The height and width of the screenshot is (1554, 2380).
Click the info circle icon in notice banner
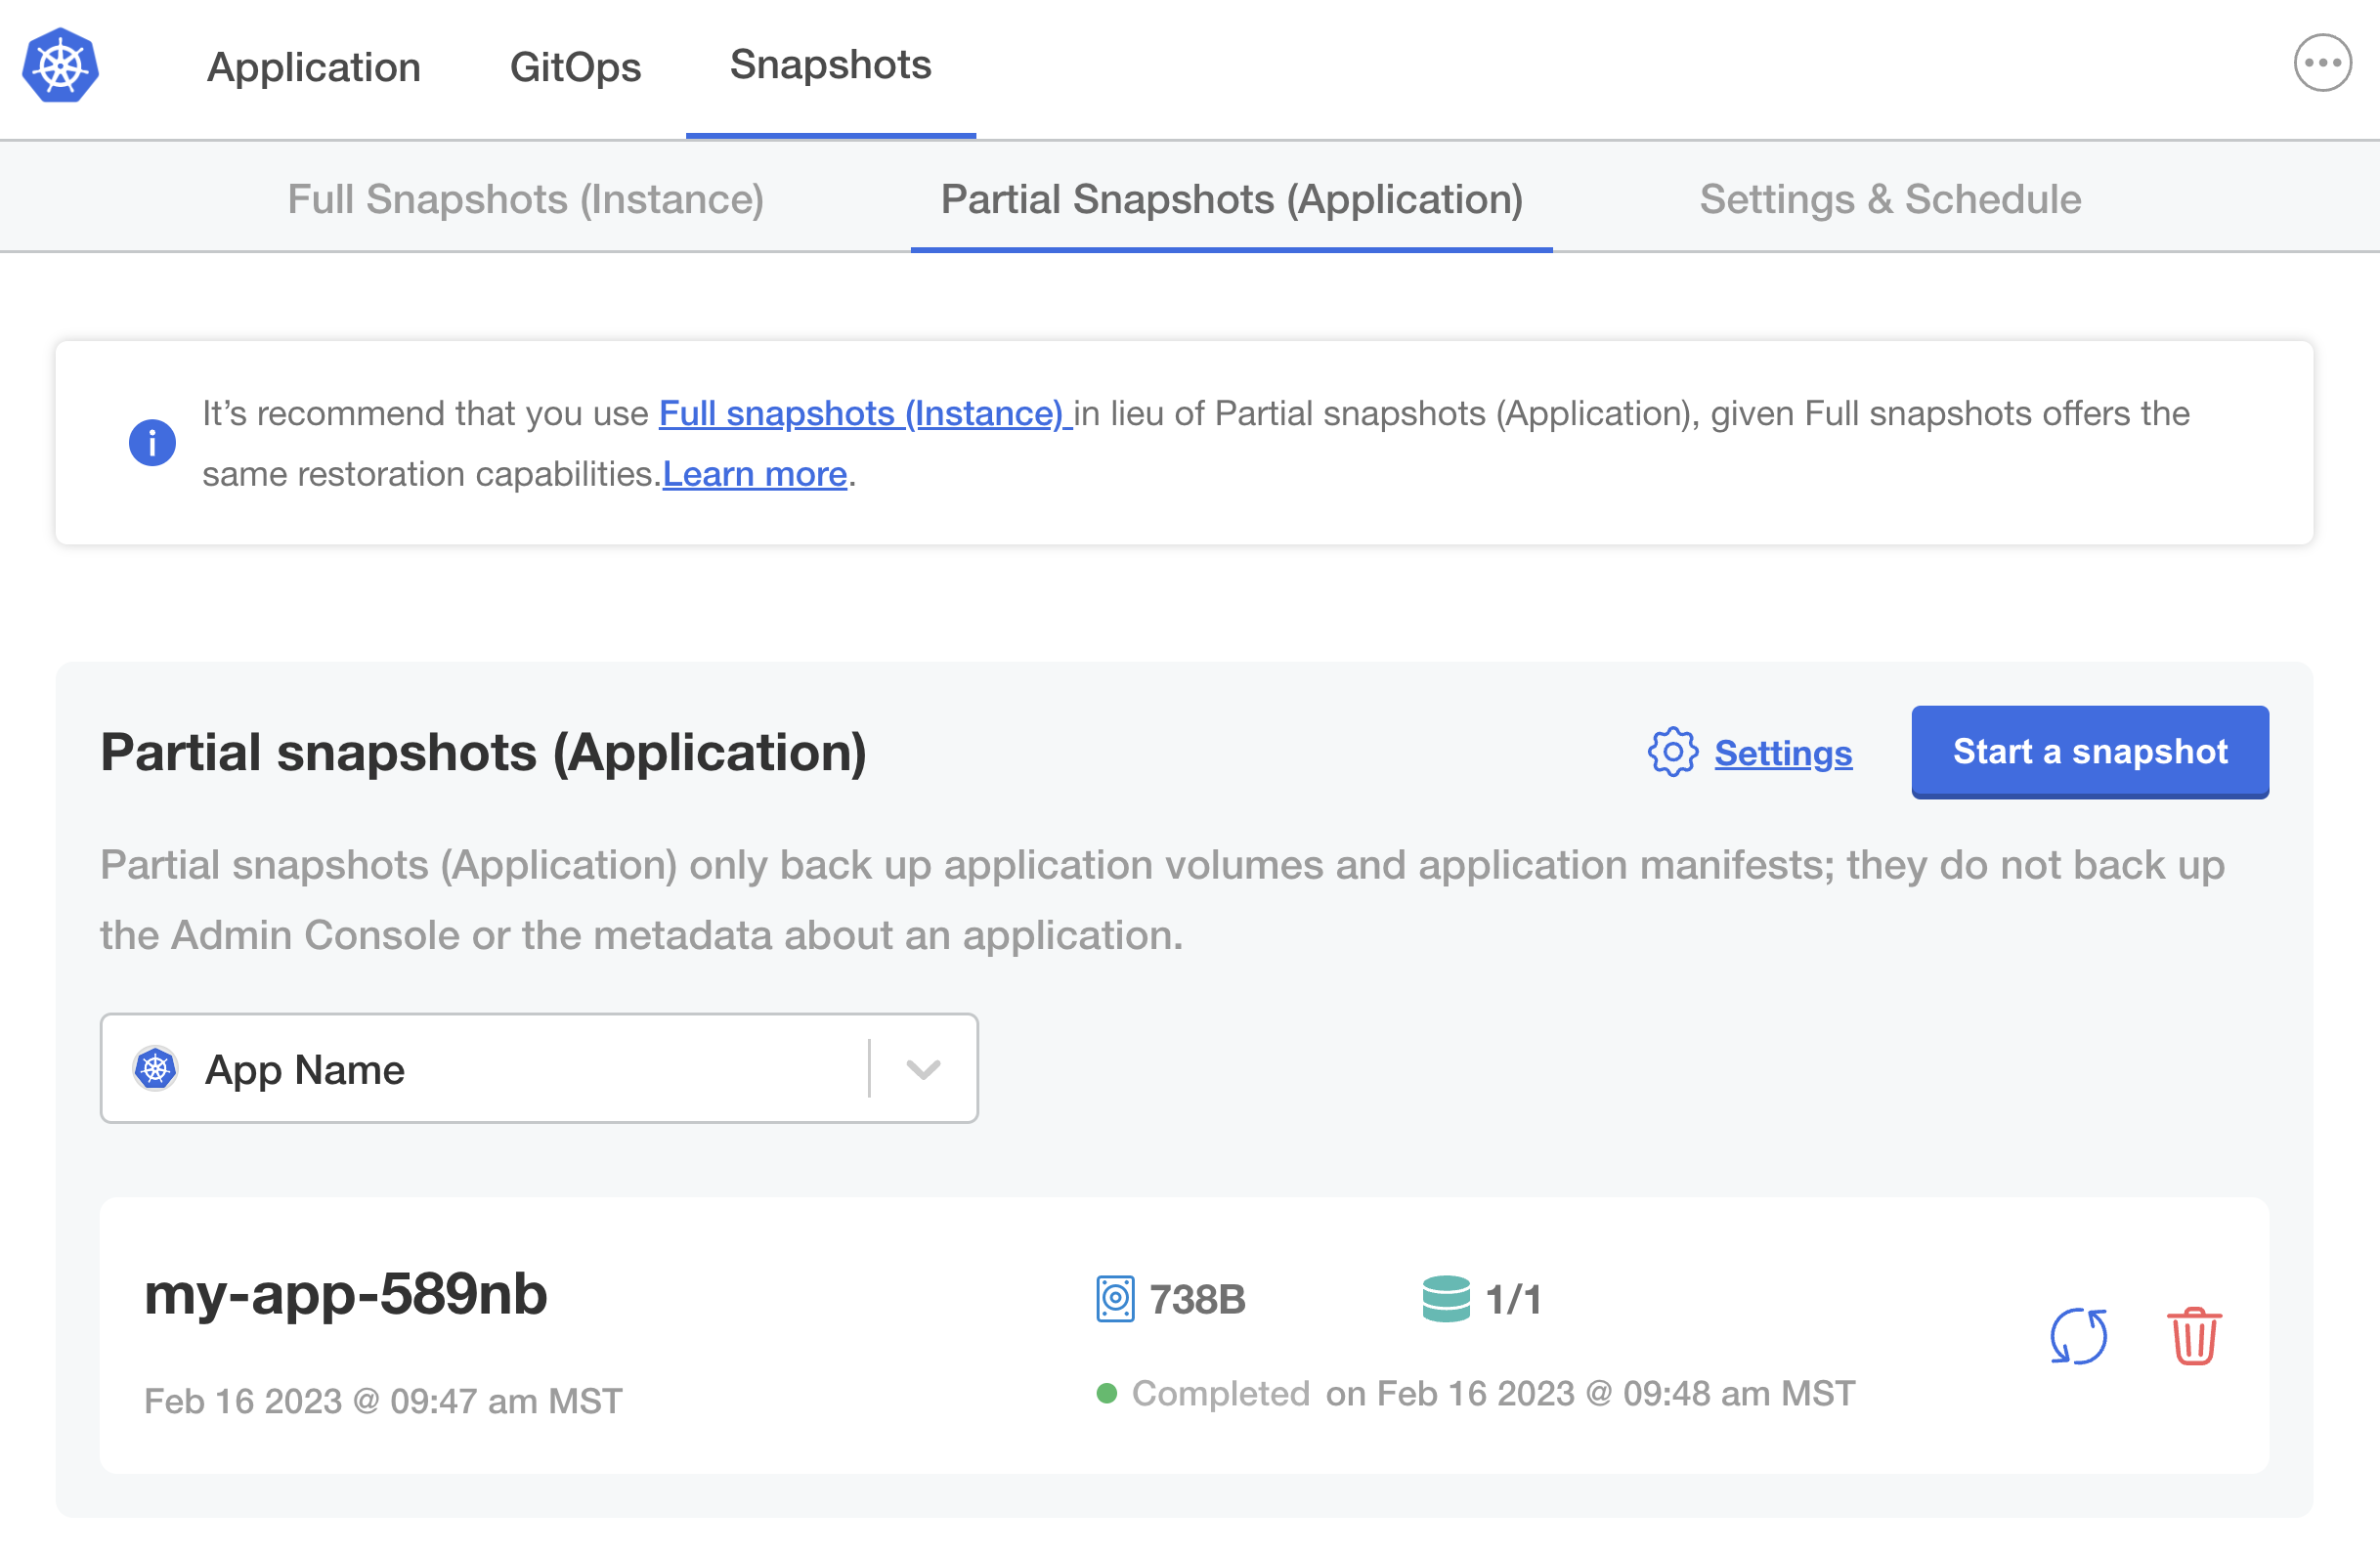pyautogui.click(x=151, y=441)
